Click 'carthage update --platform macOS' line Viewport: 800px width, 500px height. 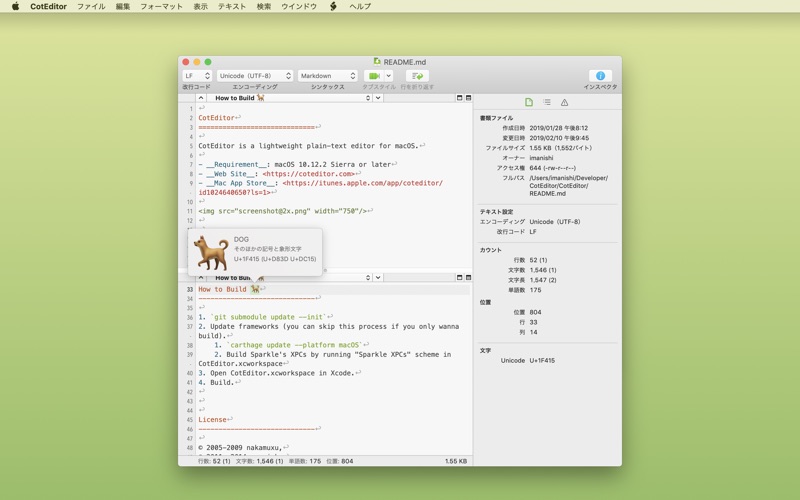(x=294, y=345)
